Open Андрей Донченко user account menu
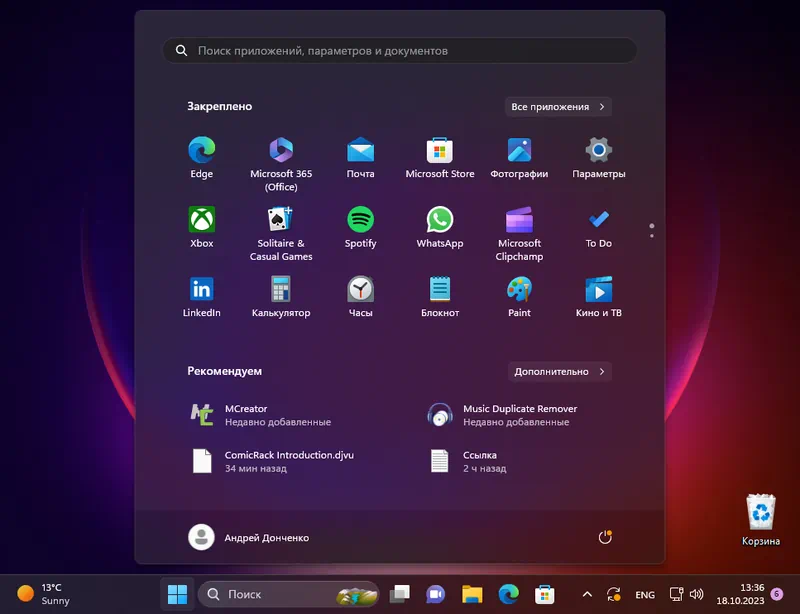Image resolution: width=800 pixels, height=614 pixels. pyautogui.click(x=248, y=537)
